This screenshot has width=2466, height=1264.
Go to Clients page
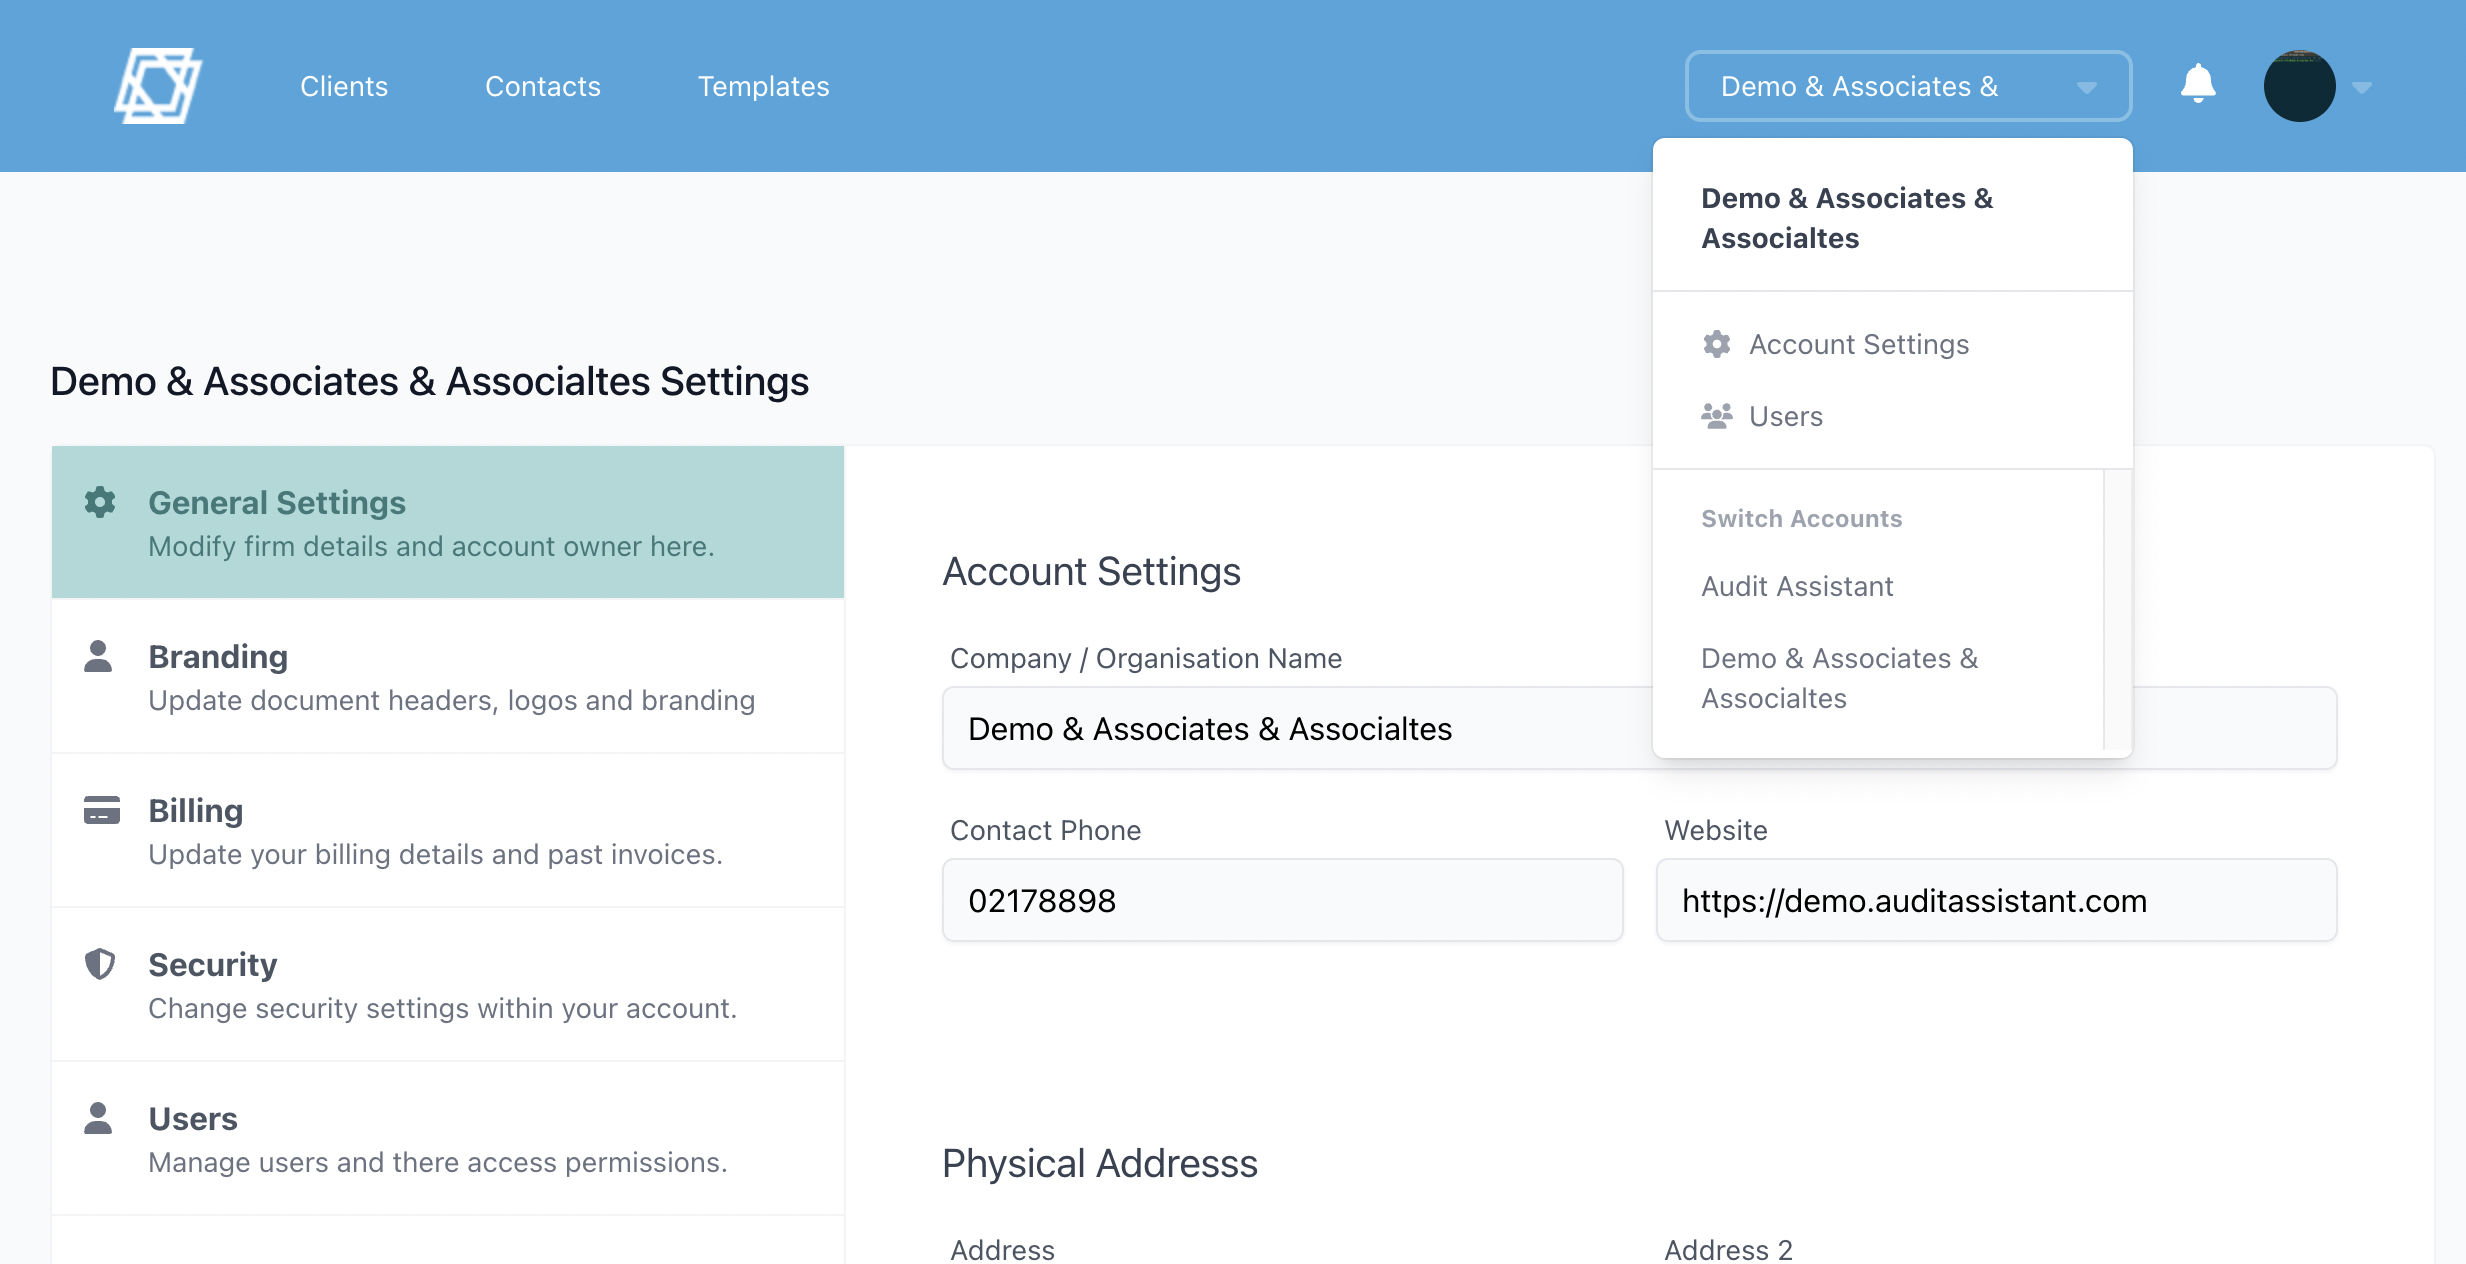coord(344,86)
